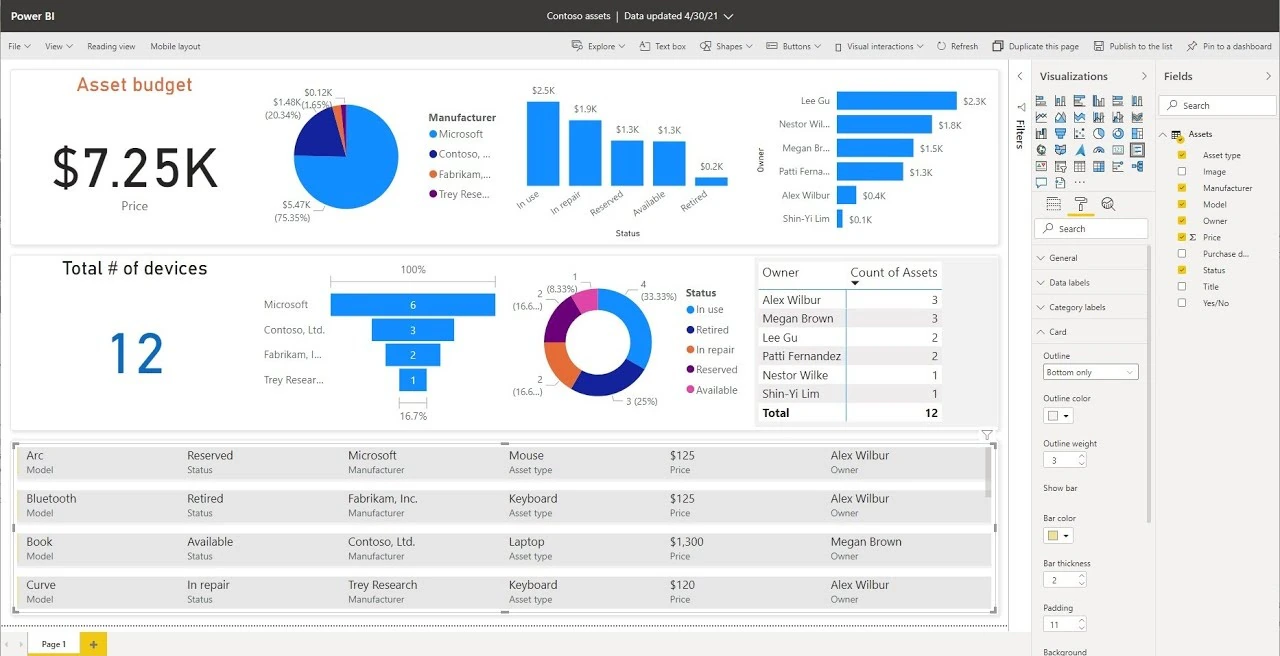Uncheck the Manufacturer field
This screenshot has height=656, width=1280.
(1182, 188)
